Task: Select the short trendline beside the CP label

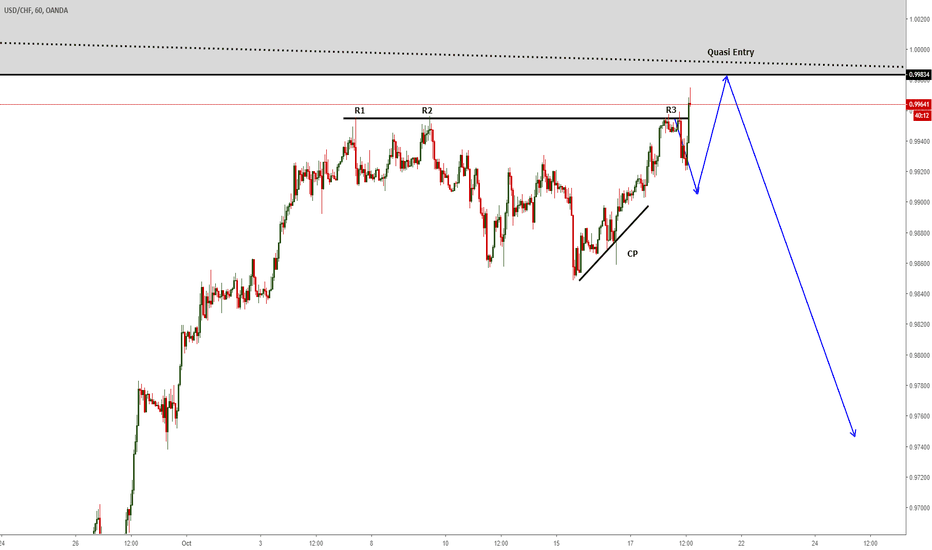Action: (x=613, y=243)
